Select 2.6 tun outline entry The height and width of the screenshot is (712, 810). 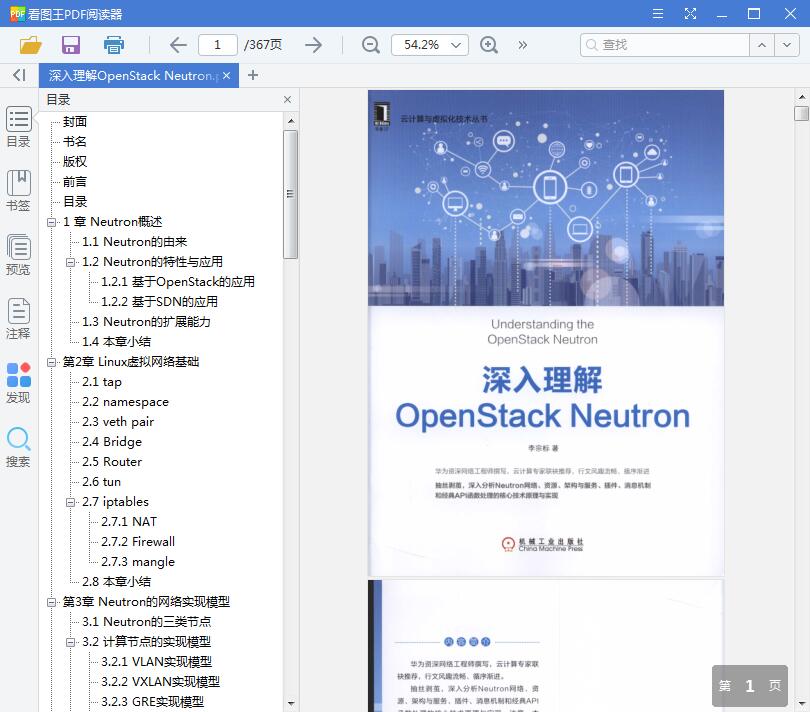102,482
